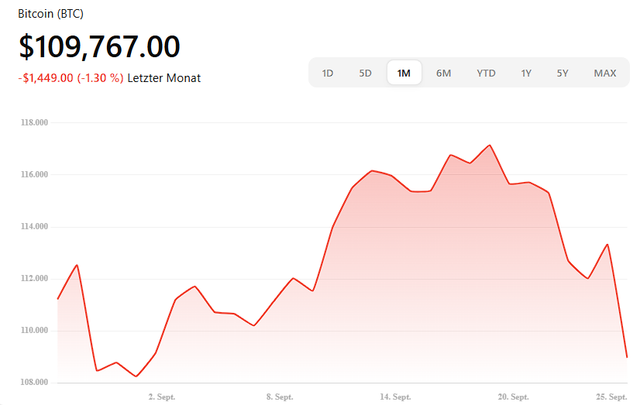Click the active 1M range tab
640x405 pixels.
[x=404, y=73]
